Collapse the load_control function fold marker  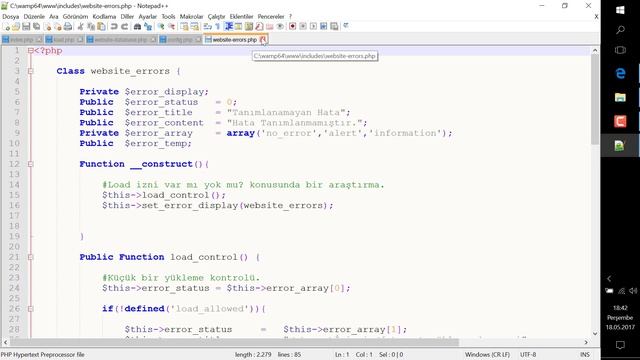[31, 257]
